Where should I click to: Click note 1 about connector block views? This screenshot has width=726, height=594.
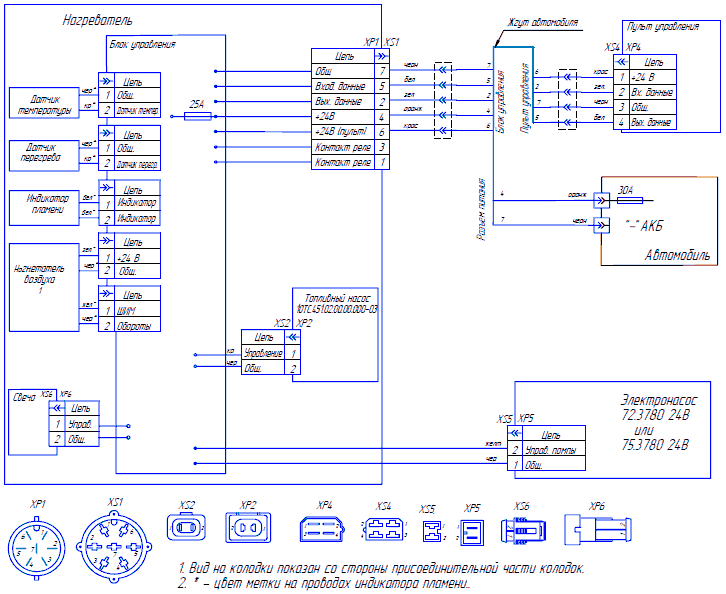click(381, 569)
